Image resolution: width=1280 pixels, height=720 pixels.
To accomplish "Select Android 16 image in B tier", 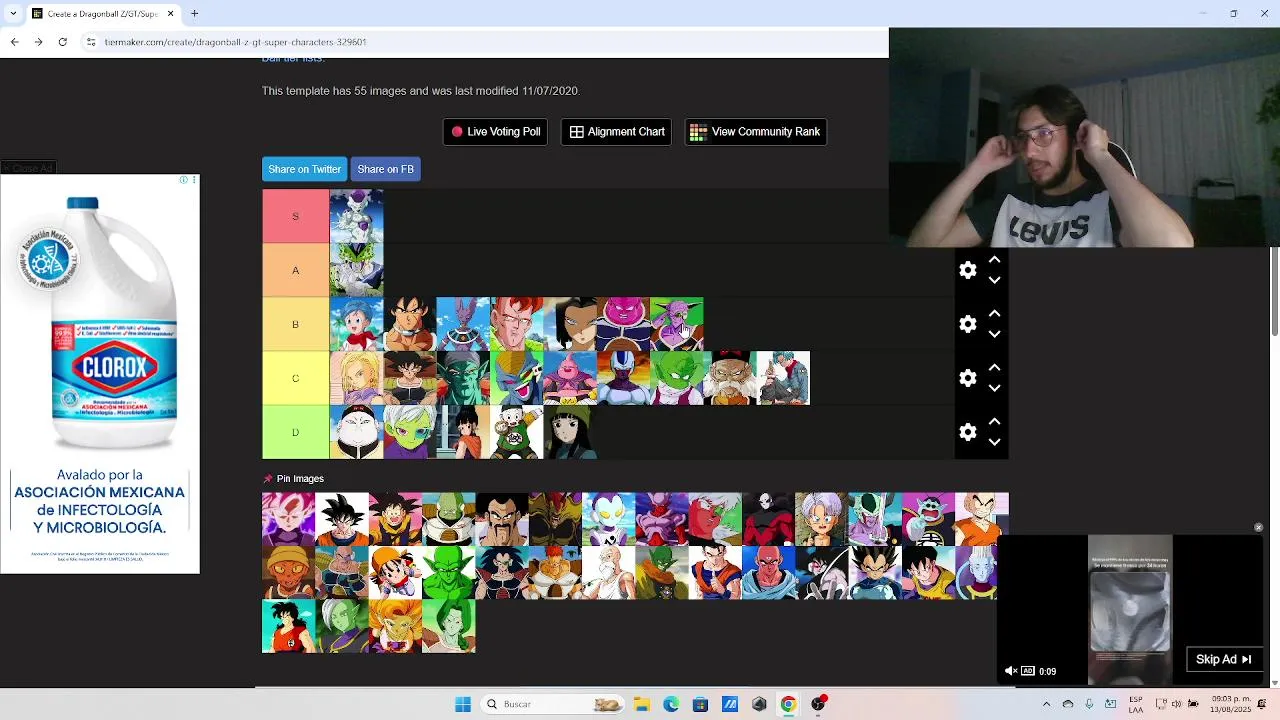I will (x=516, y=324).
